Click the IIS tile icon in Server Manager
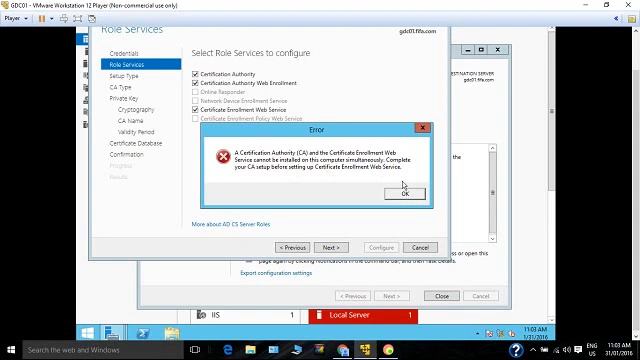Screen dimensions: 640x360 tap(201, 315)
